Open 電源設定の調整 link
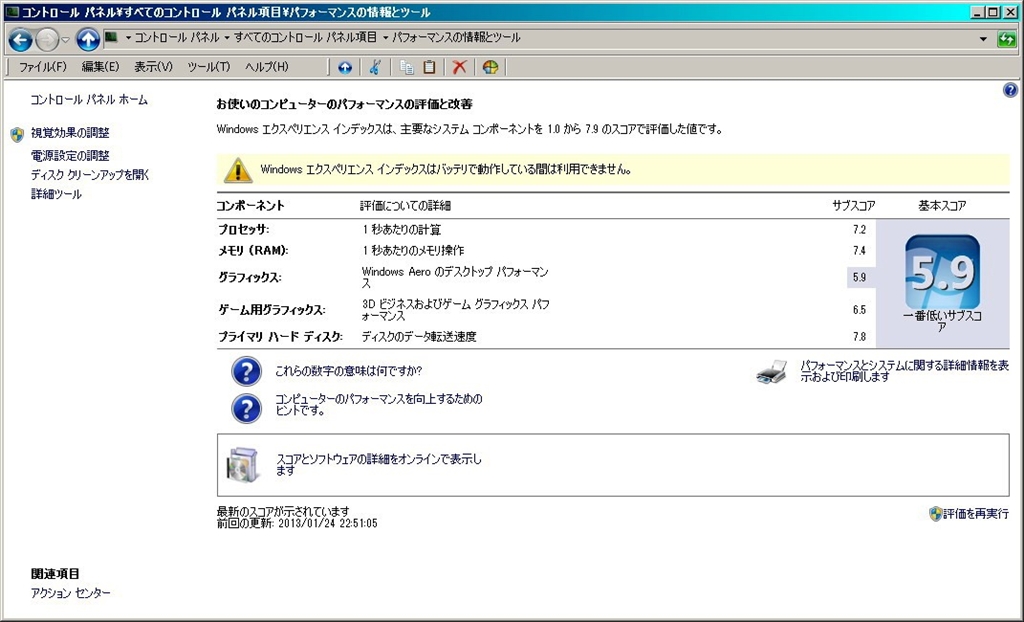 (x=70, y=156)
